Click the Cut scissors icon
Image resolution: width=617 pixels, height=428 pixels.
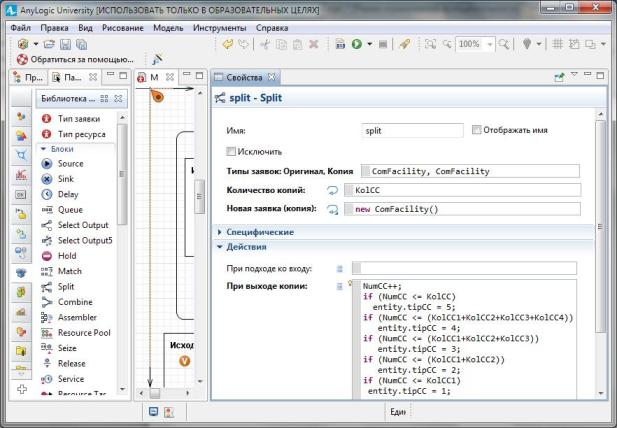[265, 44]
